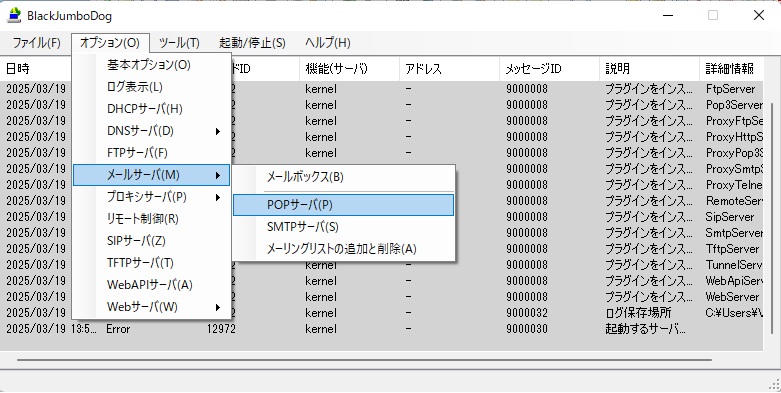Choose メーリングリストの追加と削除(A)
This screenshot has height=393, width=781.
click(x=344, y=249)
